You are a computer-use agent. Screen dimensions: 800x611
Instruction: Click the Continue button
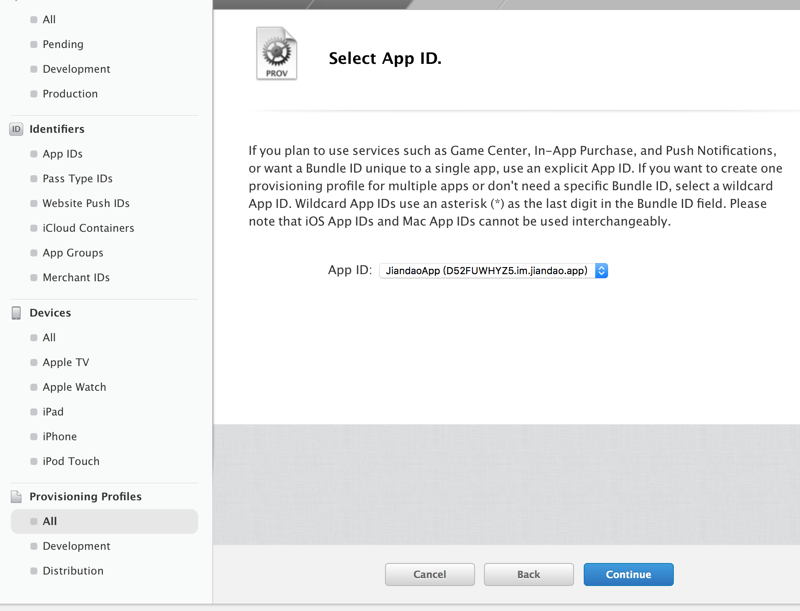[x=629, y=574]
